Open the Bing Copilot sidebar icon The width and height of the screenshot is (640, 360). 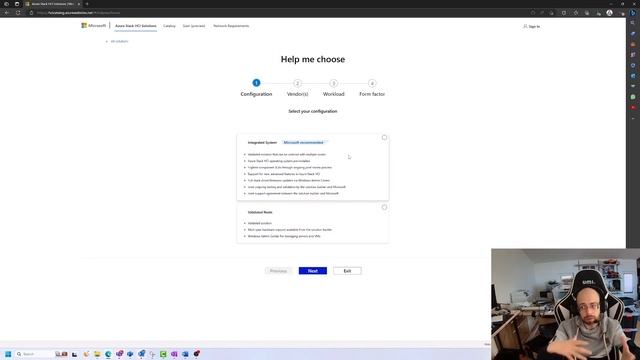pos(633,13)
